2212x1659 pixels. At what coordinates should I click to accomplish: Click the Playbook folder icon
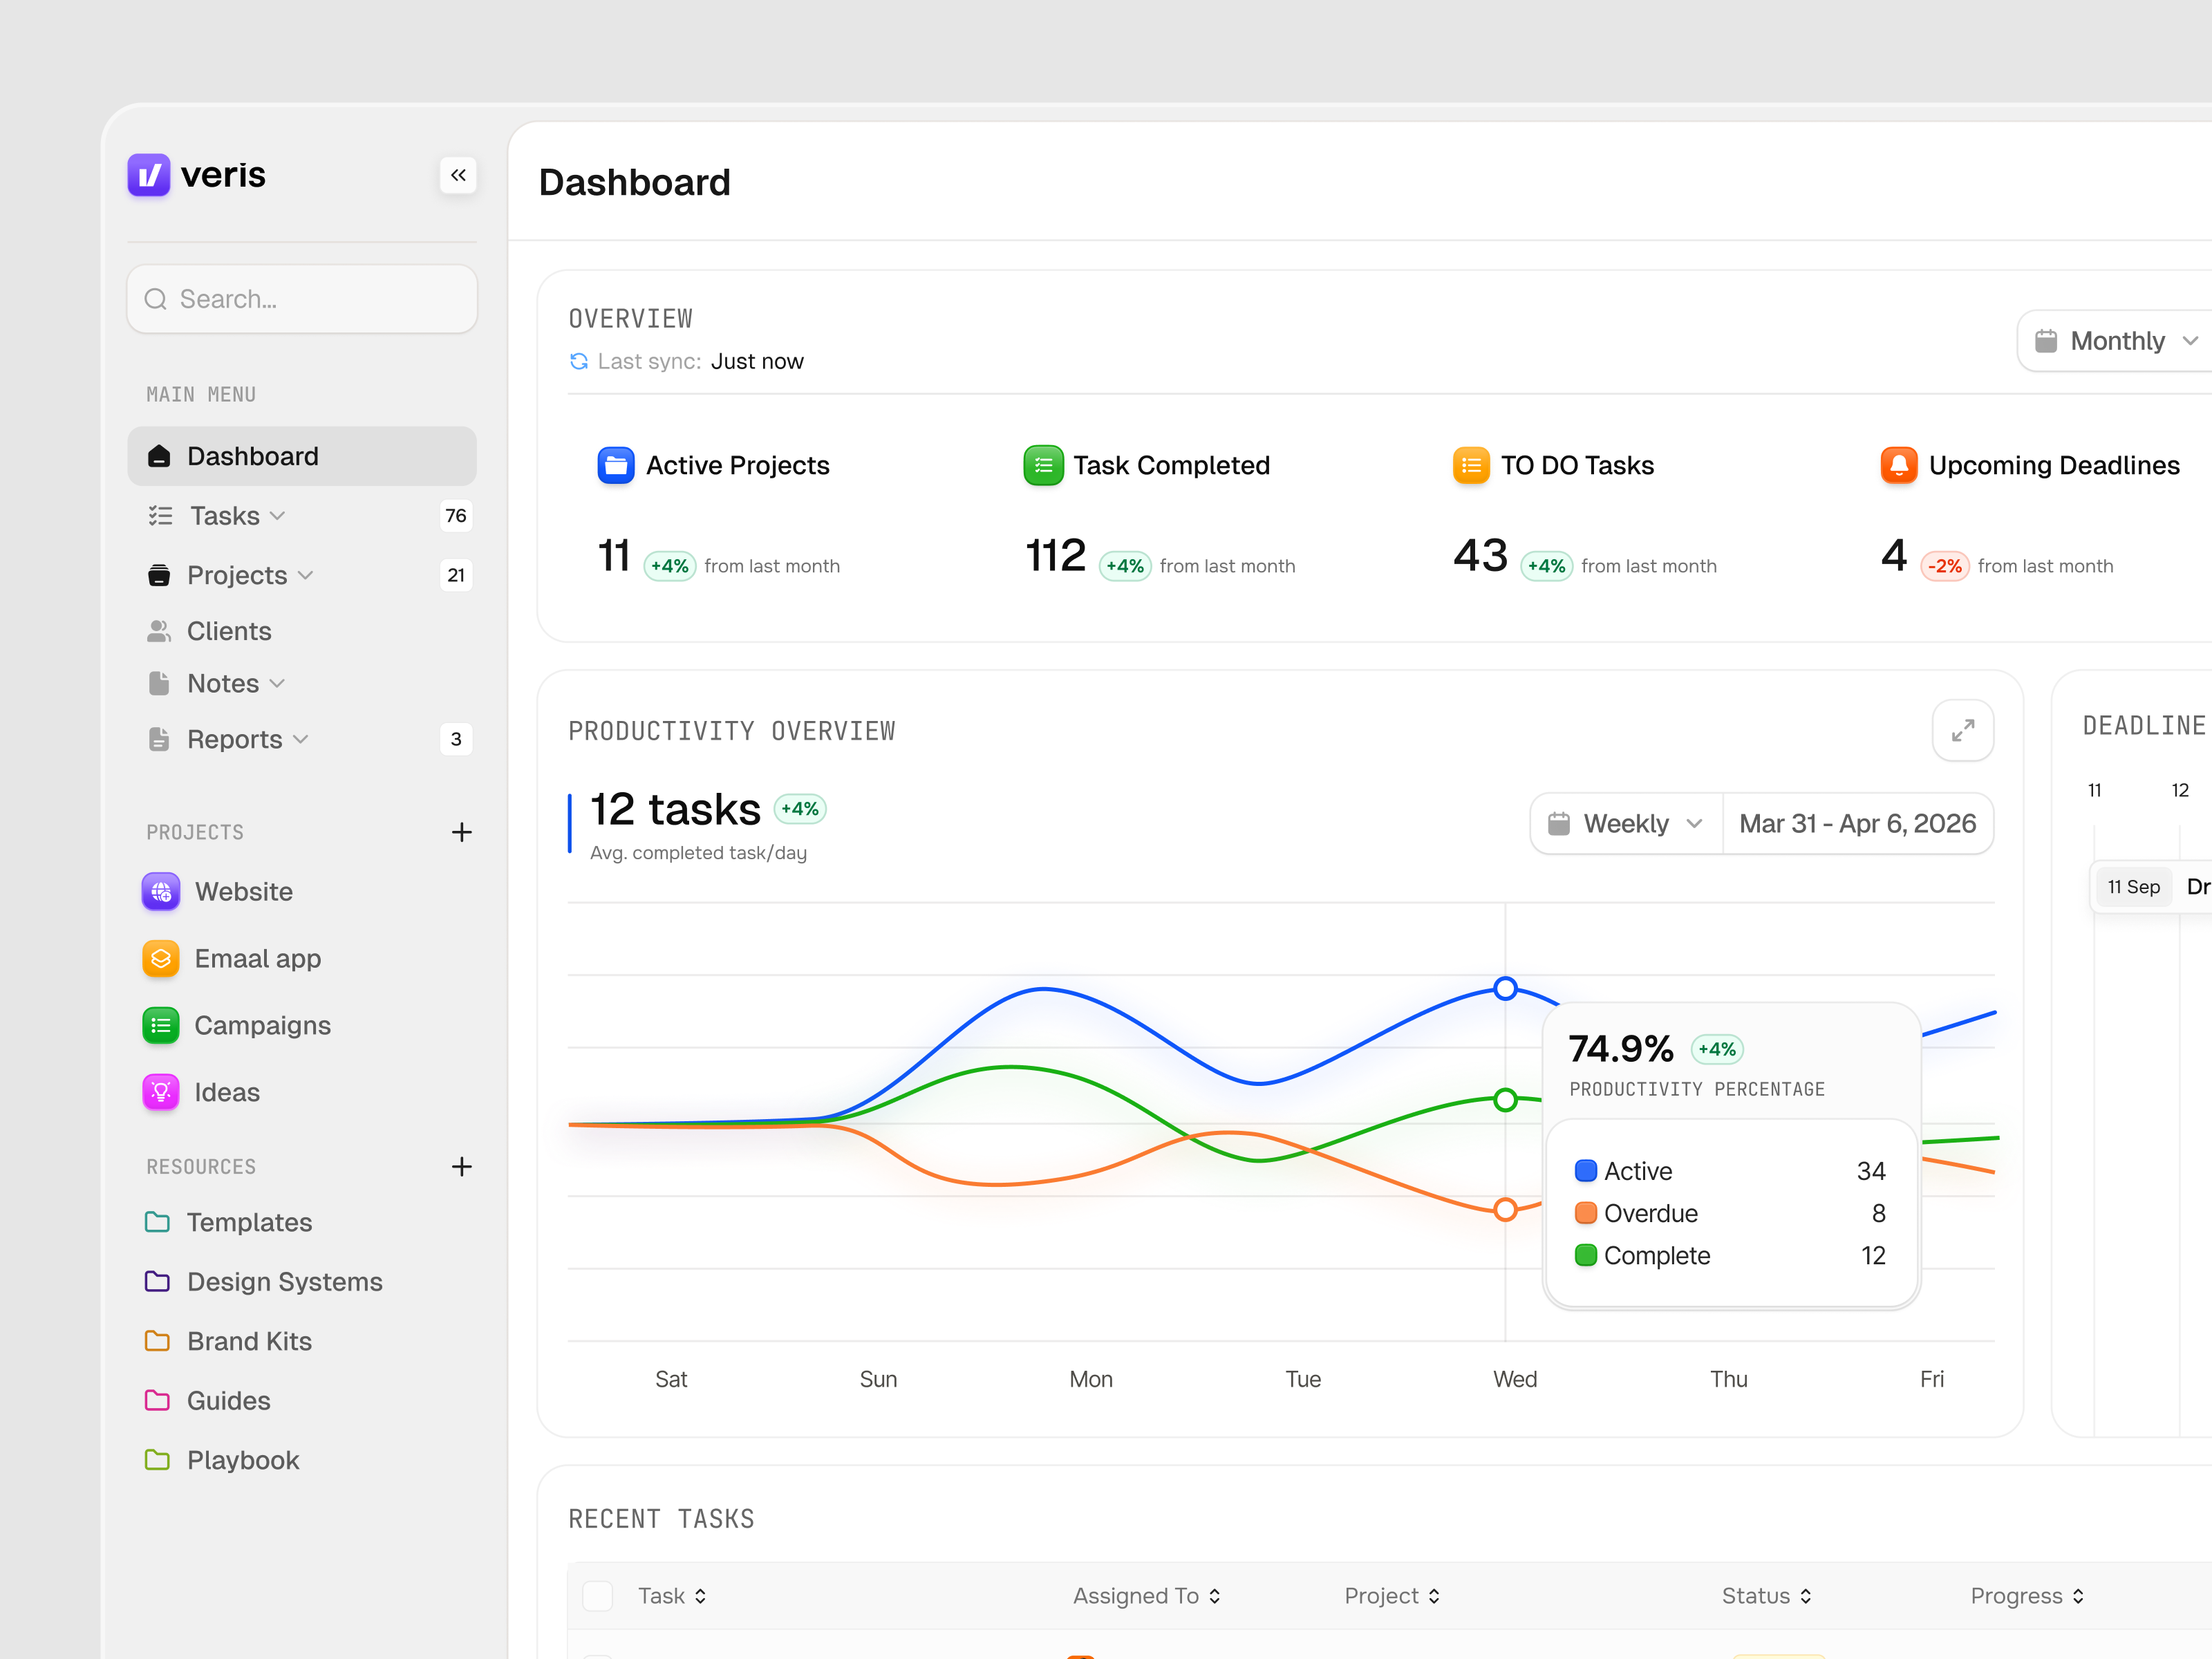(158, 1459)
